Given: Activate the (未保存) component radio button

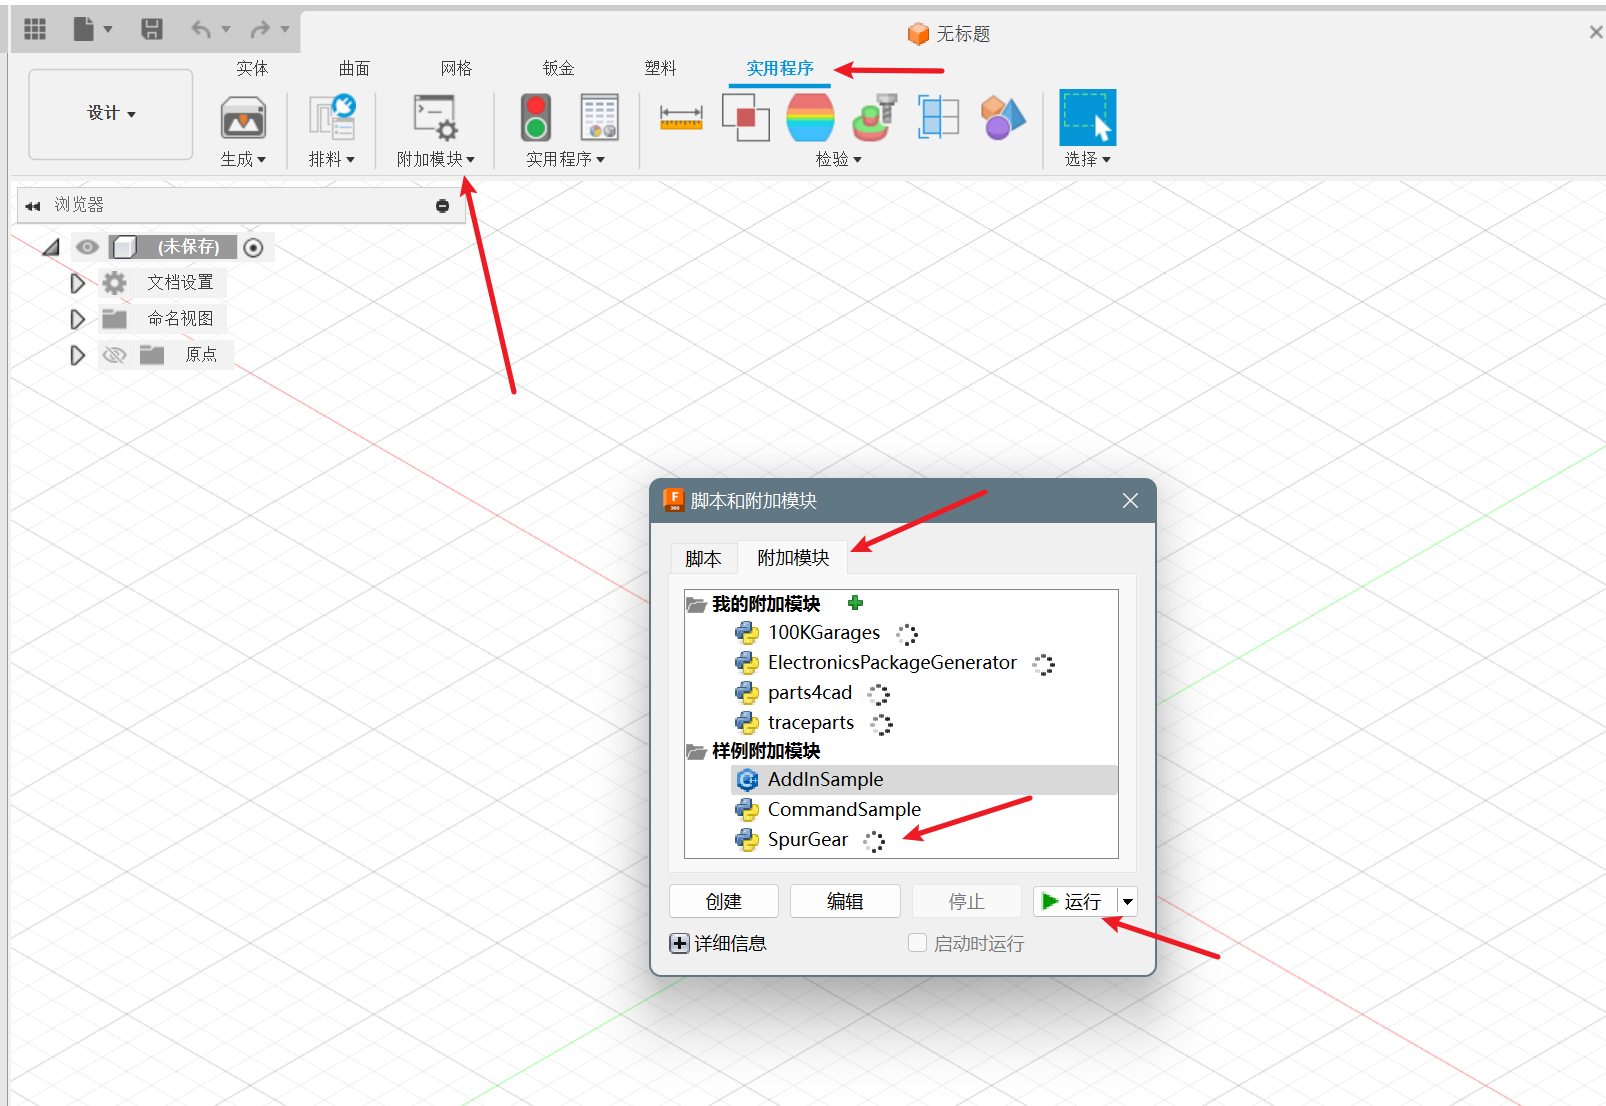Looking at the screenshot, I should click(253, 248).
